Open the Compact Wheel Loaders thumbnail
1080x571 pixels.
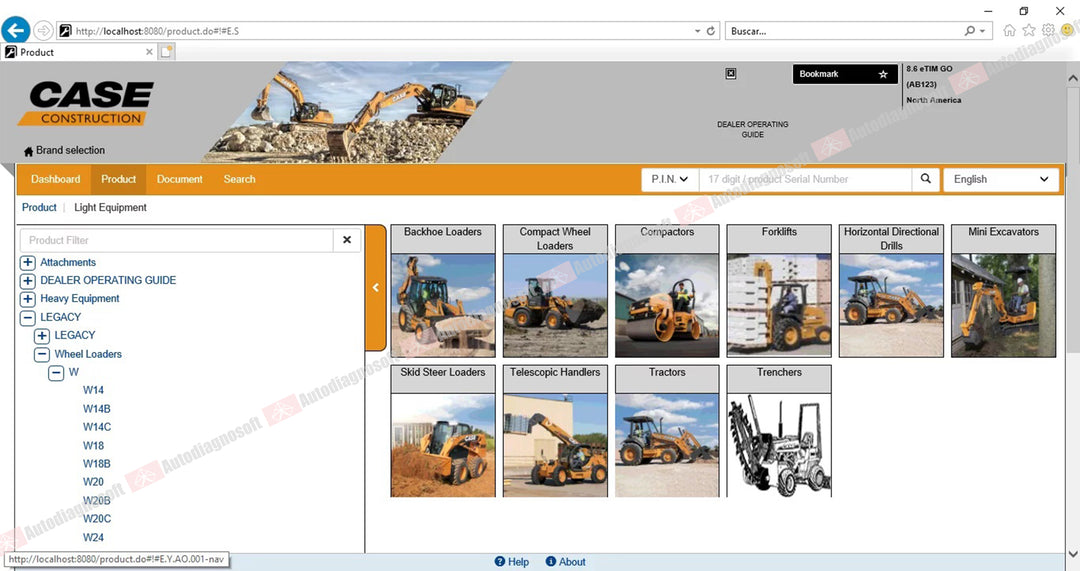click(x=555, y=291)
